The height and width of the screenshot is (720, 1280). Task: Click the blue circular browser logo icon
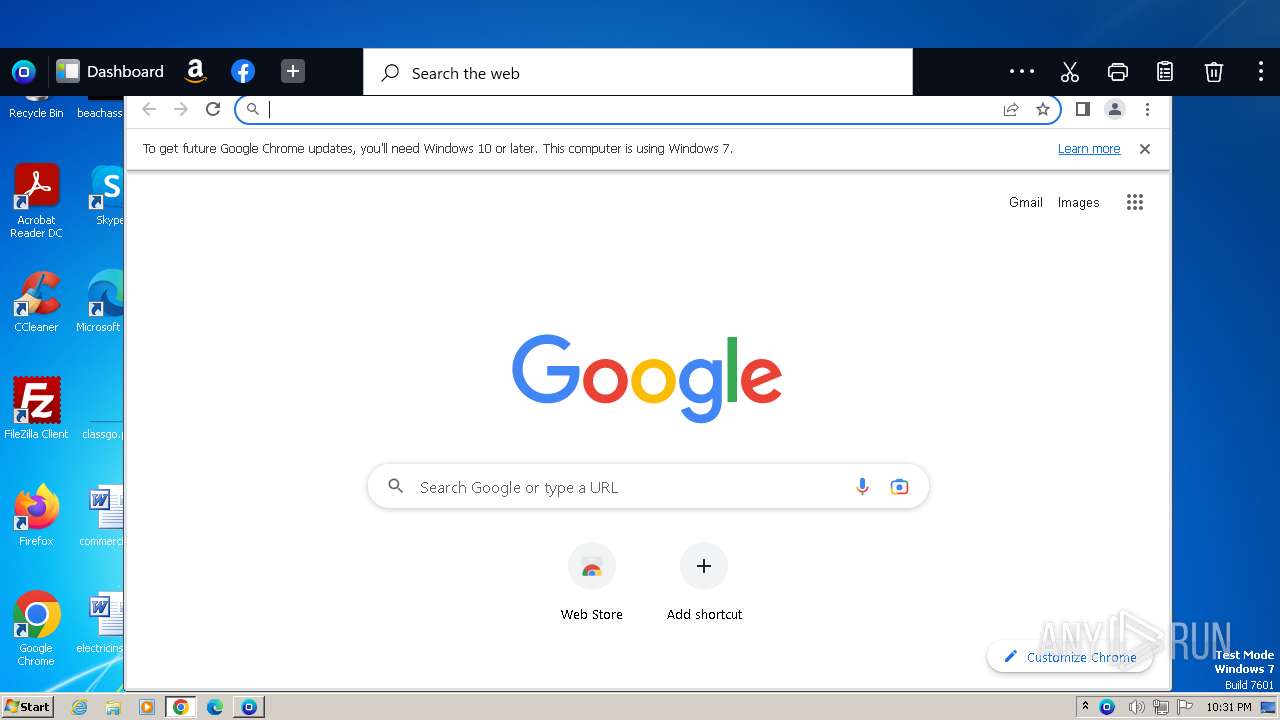coord(24,71)
